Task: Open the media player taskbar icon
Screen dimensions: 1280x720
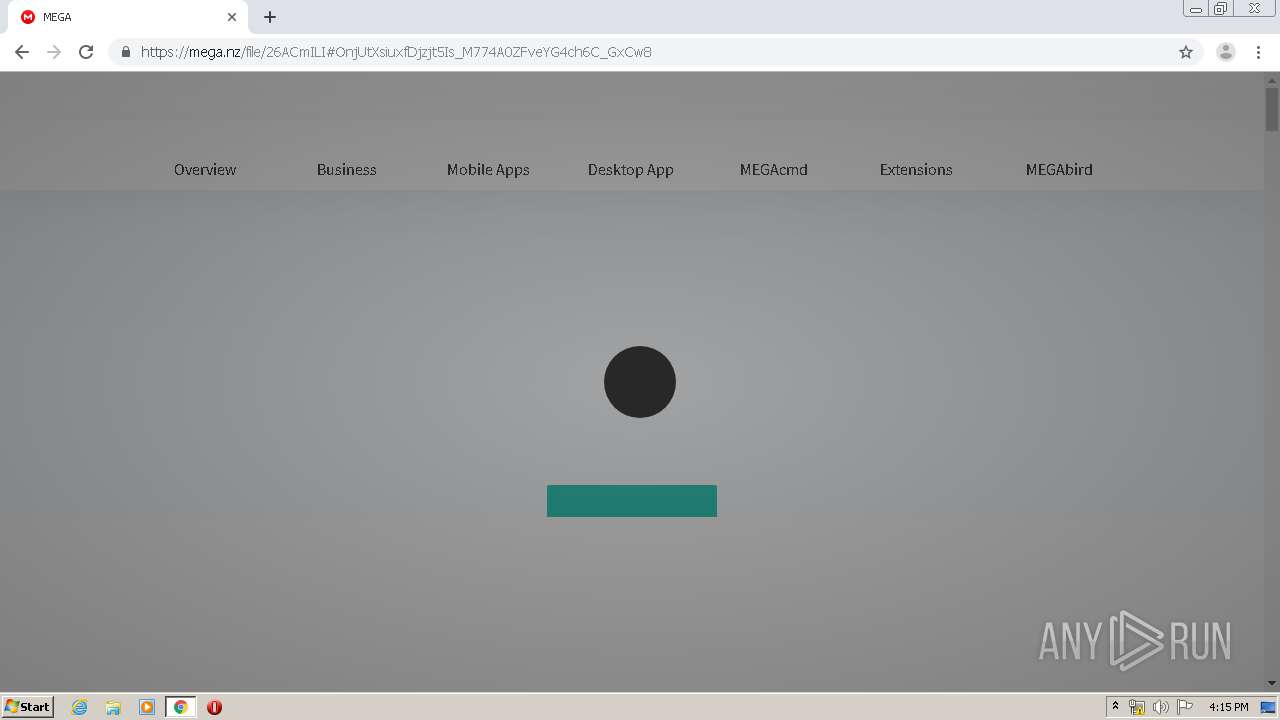Action: click(x=147, y=707)
